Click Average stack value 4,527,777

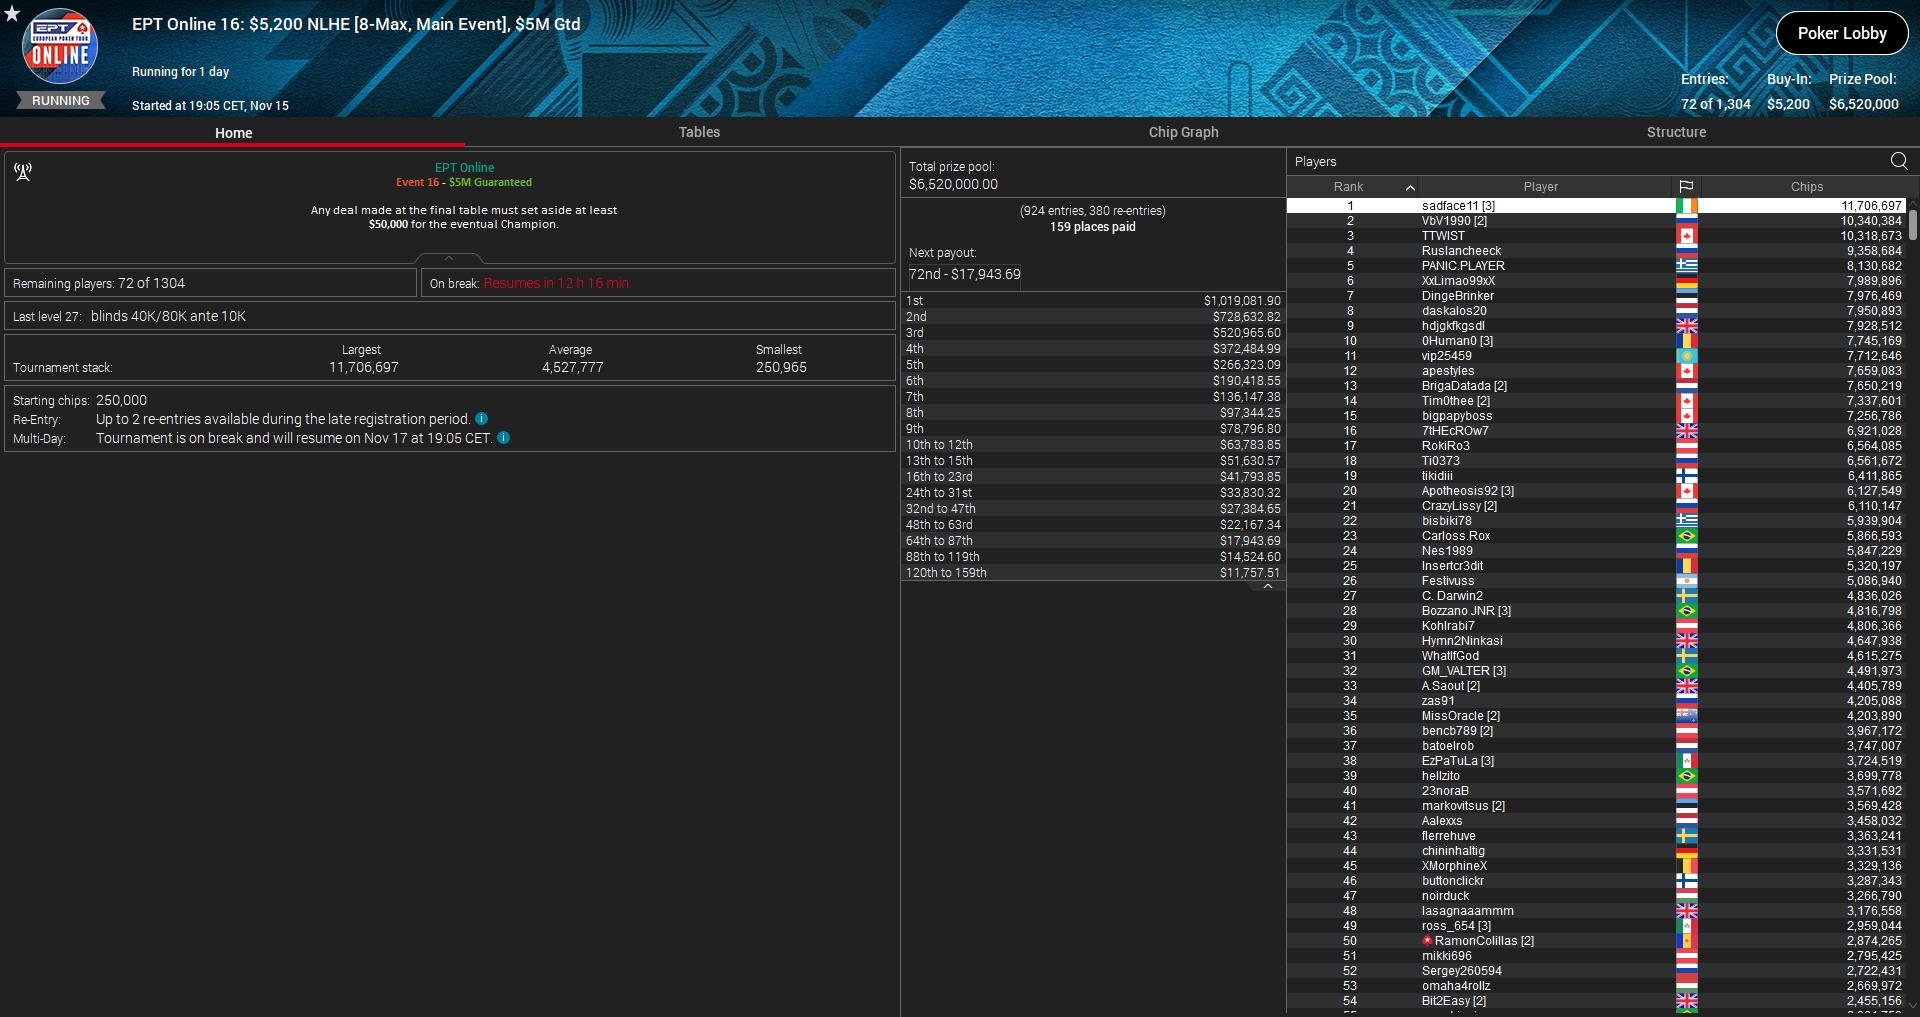point(573,367)
